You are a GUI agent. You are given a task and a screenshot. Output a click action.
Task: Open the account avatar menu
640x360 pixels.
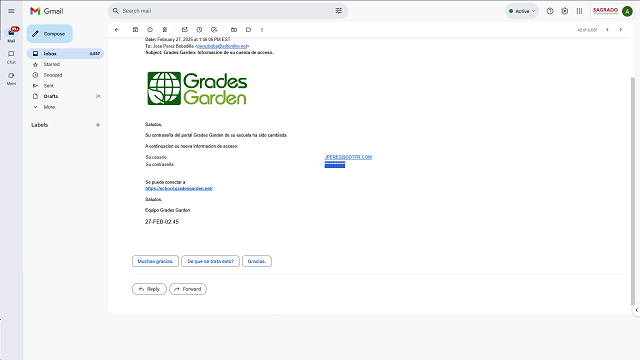(627, 11)
